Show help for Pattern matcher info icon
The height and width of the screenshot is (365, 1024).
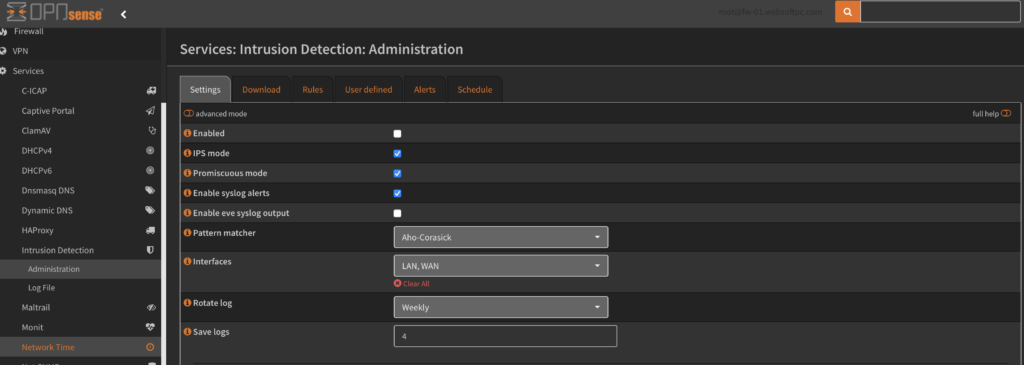click(187, 232)
